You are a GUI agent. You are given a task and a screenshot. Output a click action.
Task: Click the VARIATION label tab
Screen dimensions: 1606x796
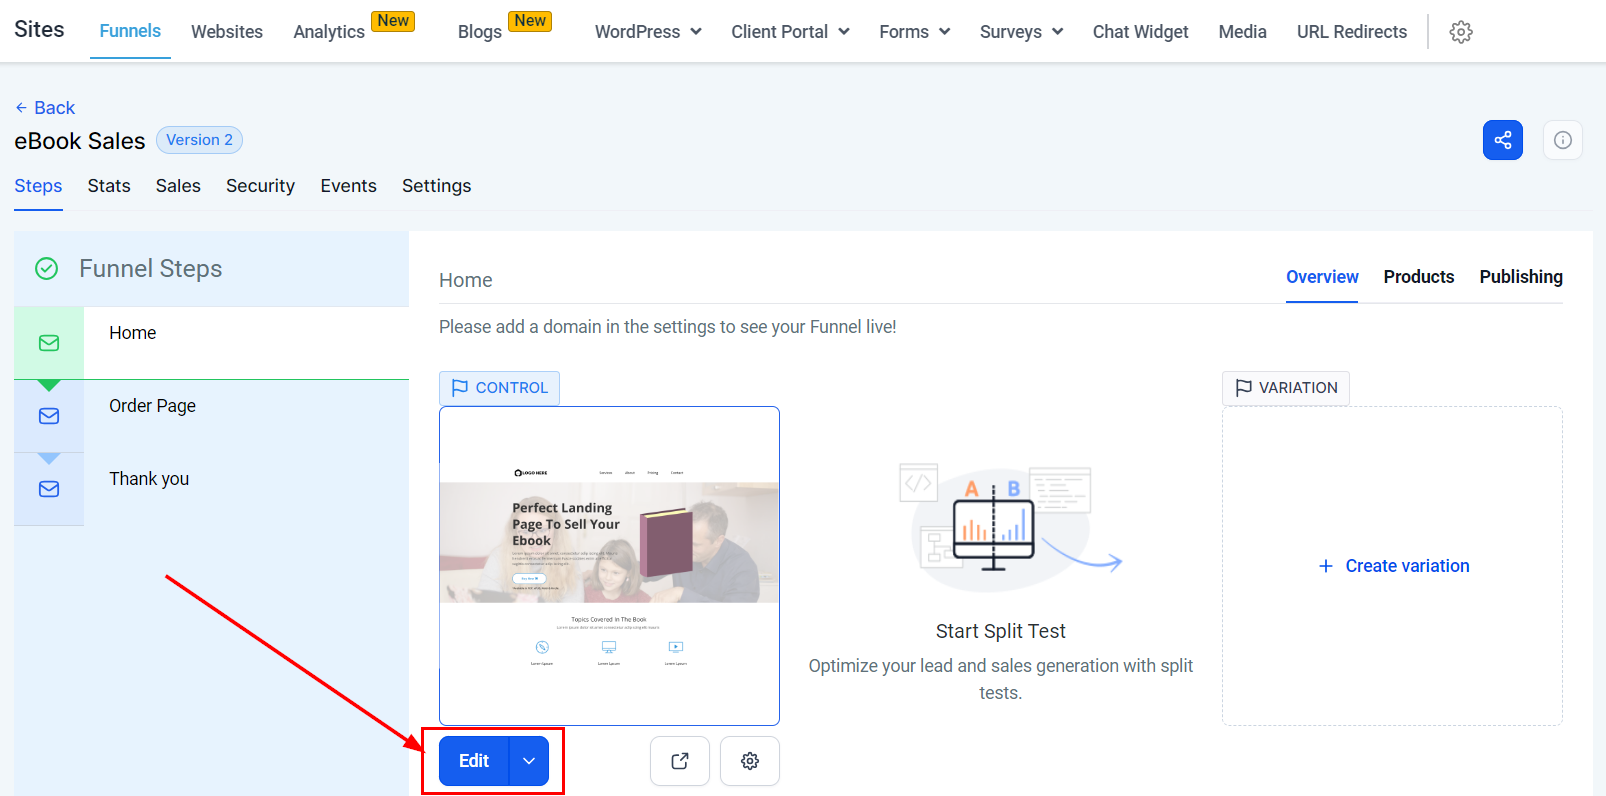(1286, 388)
